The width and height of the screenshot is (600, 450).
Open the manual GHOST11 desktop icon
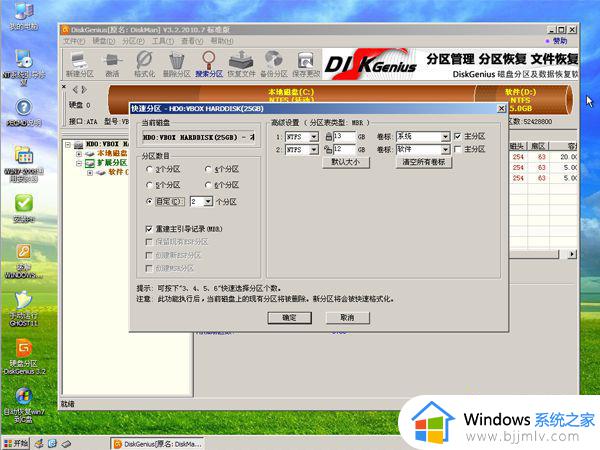[x=24, y=309]
